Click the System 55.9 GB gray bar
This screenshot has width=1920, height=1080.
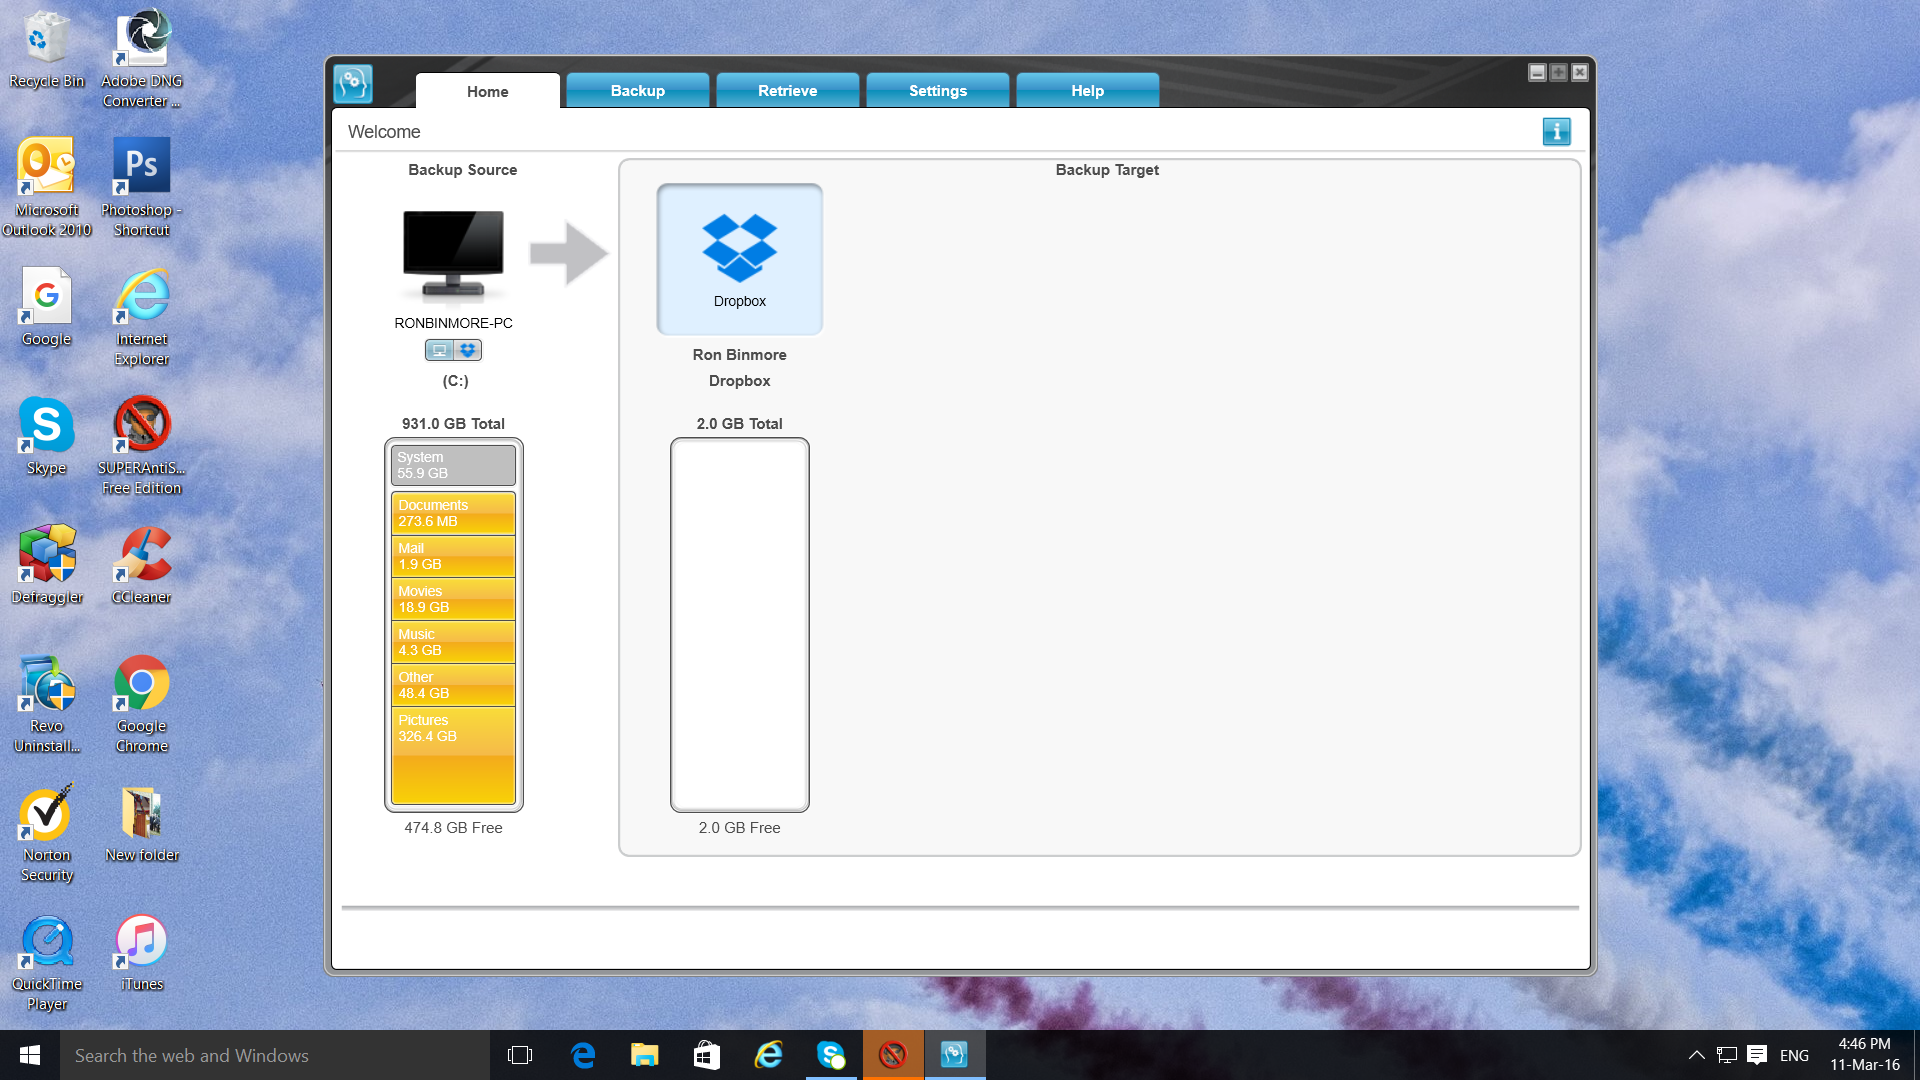click(453, 465)
